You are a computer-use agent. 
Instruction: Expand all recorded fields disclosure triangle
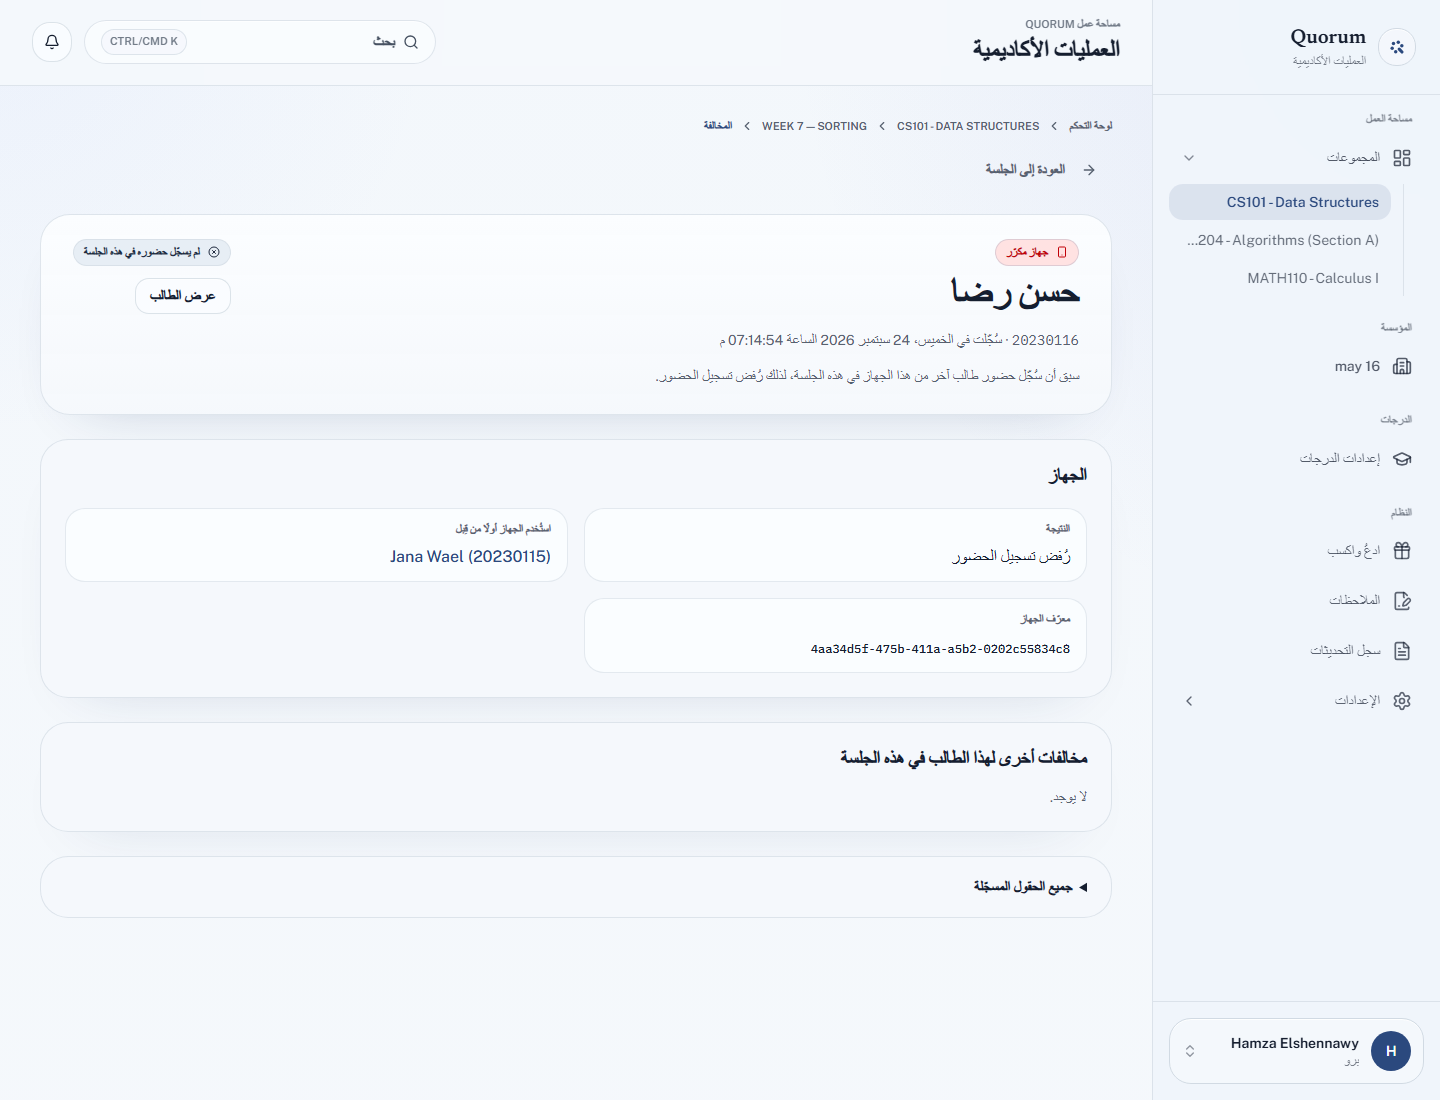[1083, 887]
